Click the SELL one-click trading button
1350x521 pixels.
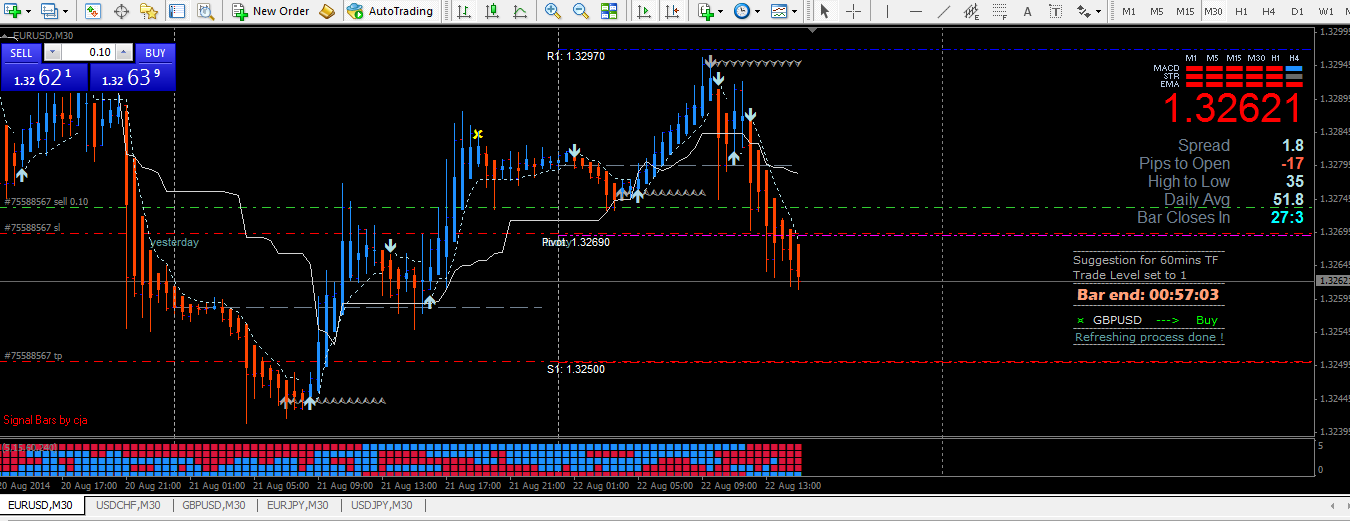pyautogui.click(x=21, y=52)
